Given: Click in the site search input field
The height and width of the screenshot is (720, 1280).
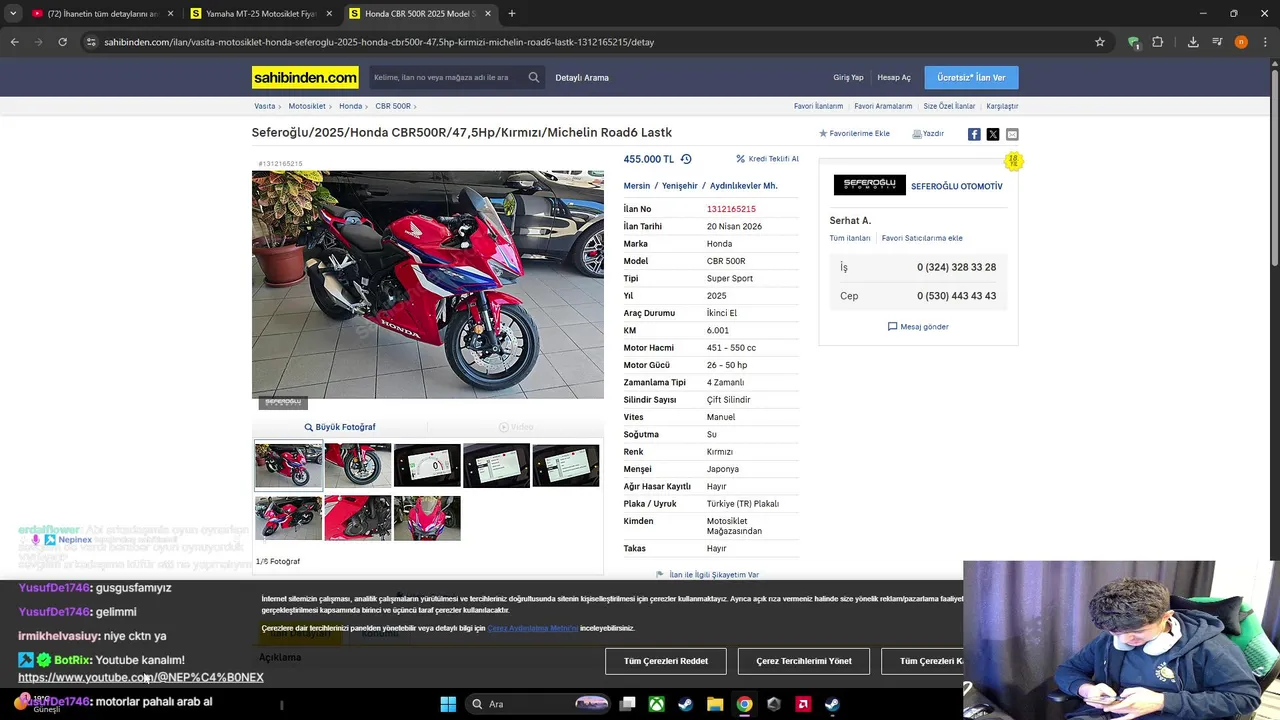Looking at the screenshot, I should [x=447, y=77].
